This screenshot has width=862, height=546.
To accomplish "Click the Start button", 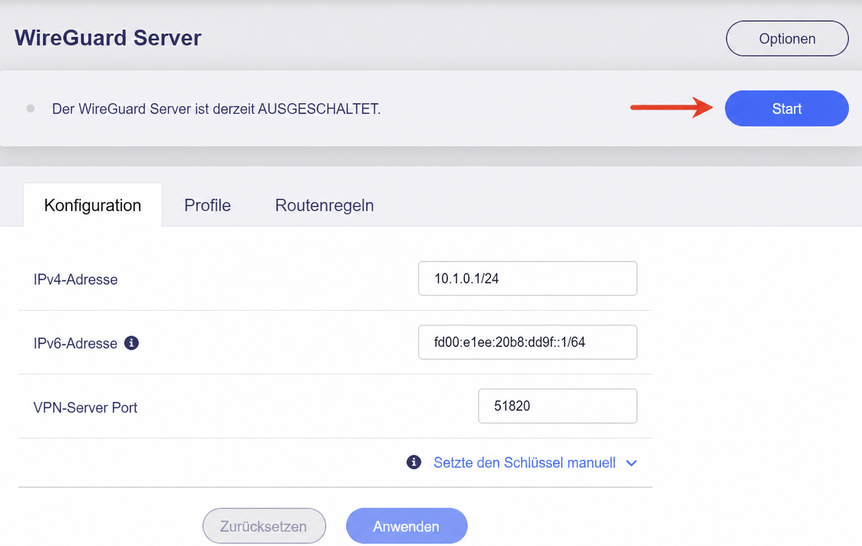I will coord(787,108).
